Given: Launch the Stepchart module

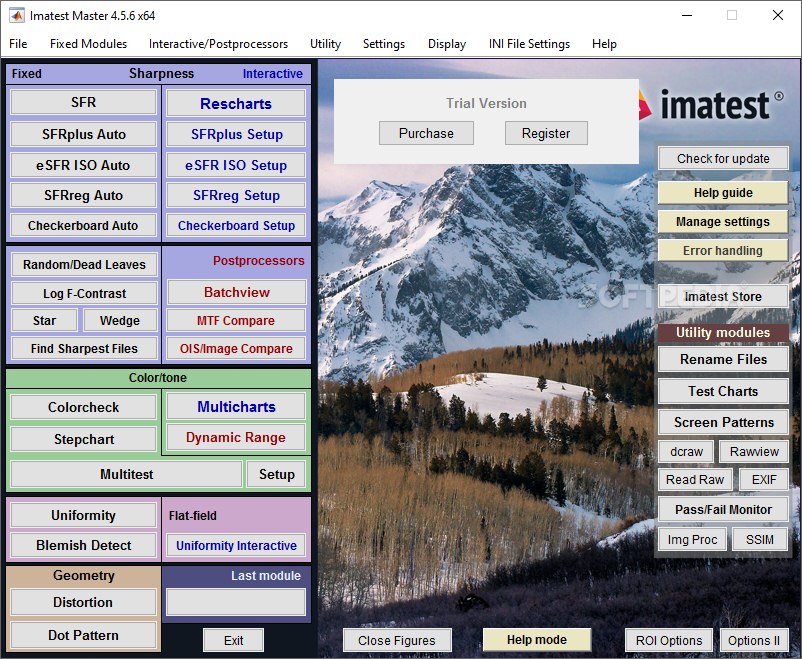Looking at the screenshot, I should 83,439.
